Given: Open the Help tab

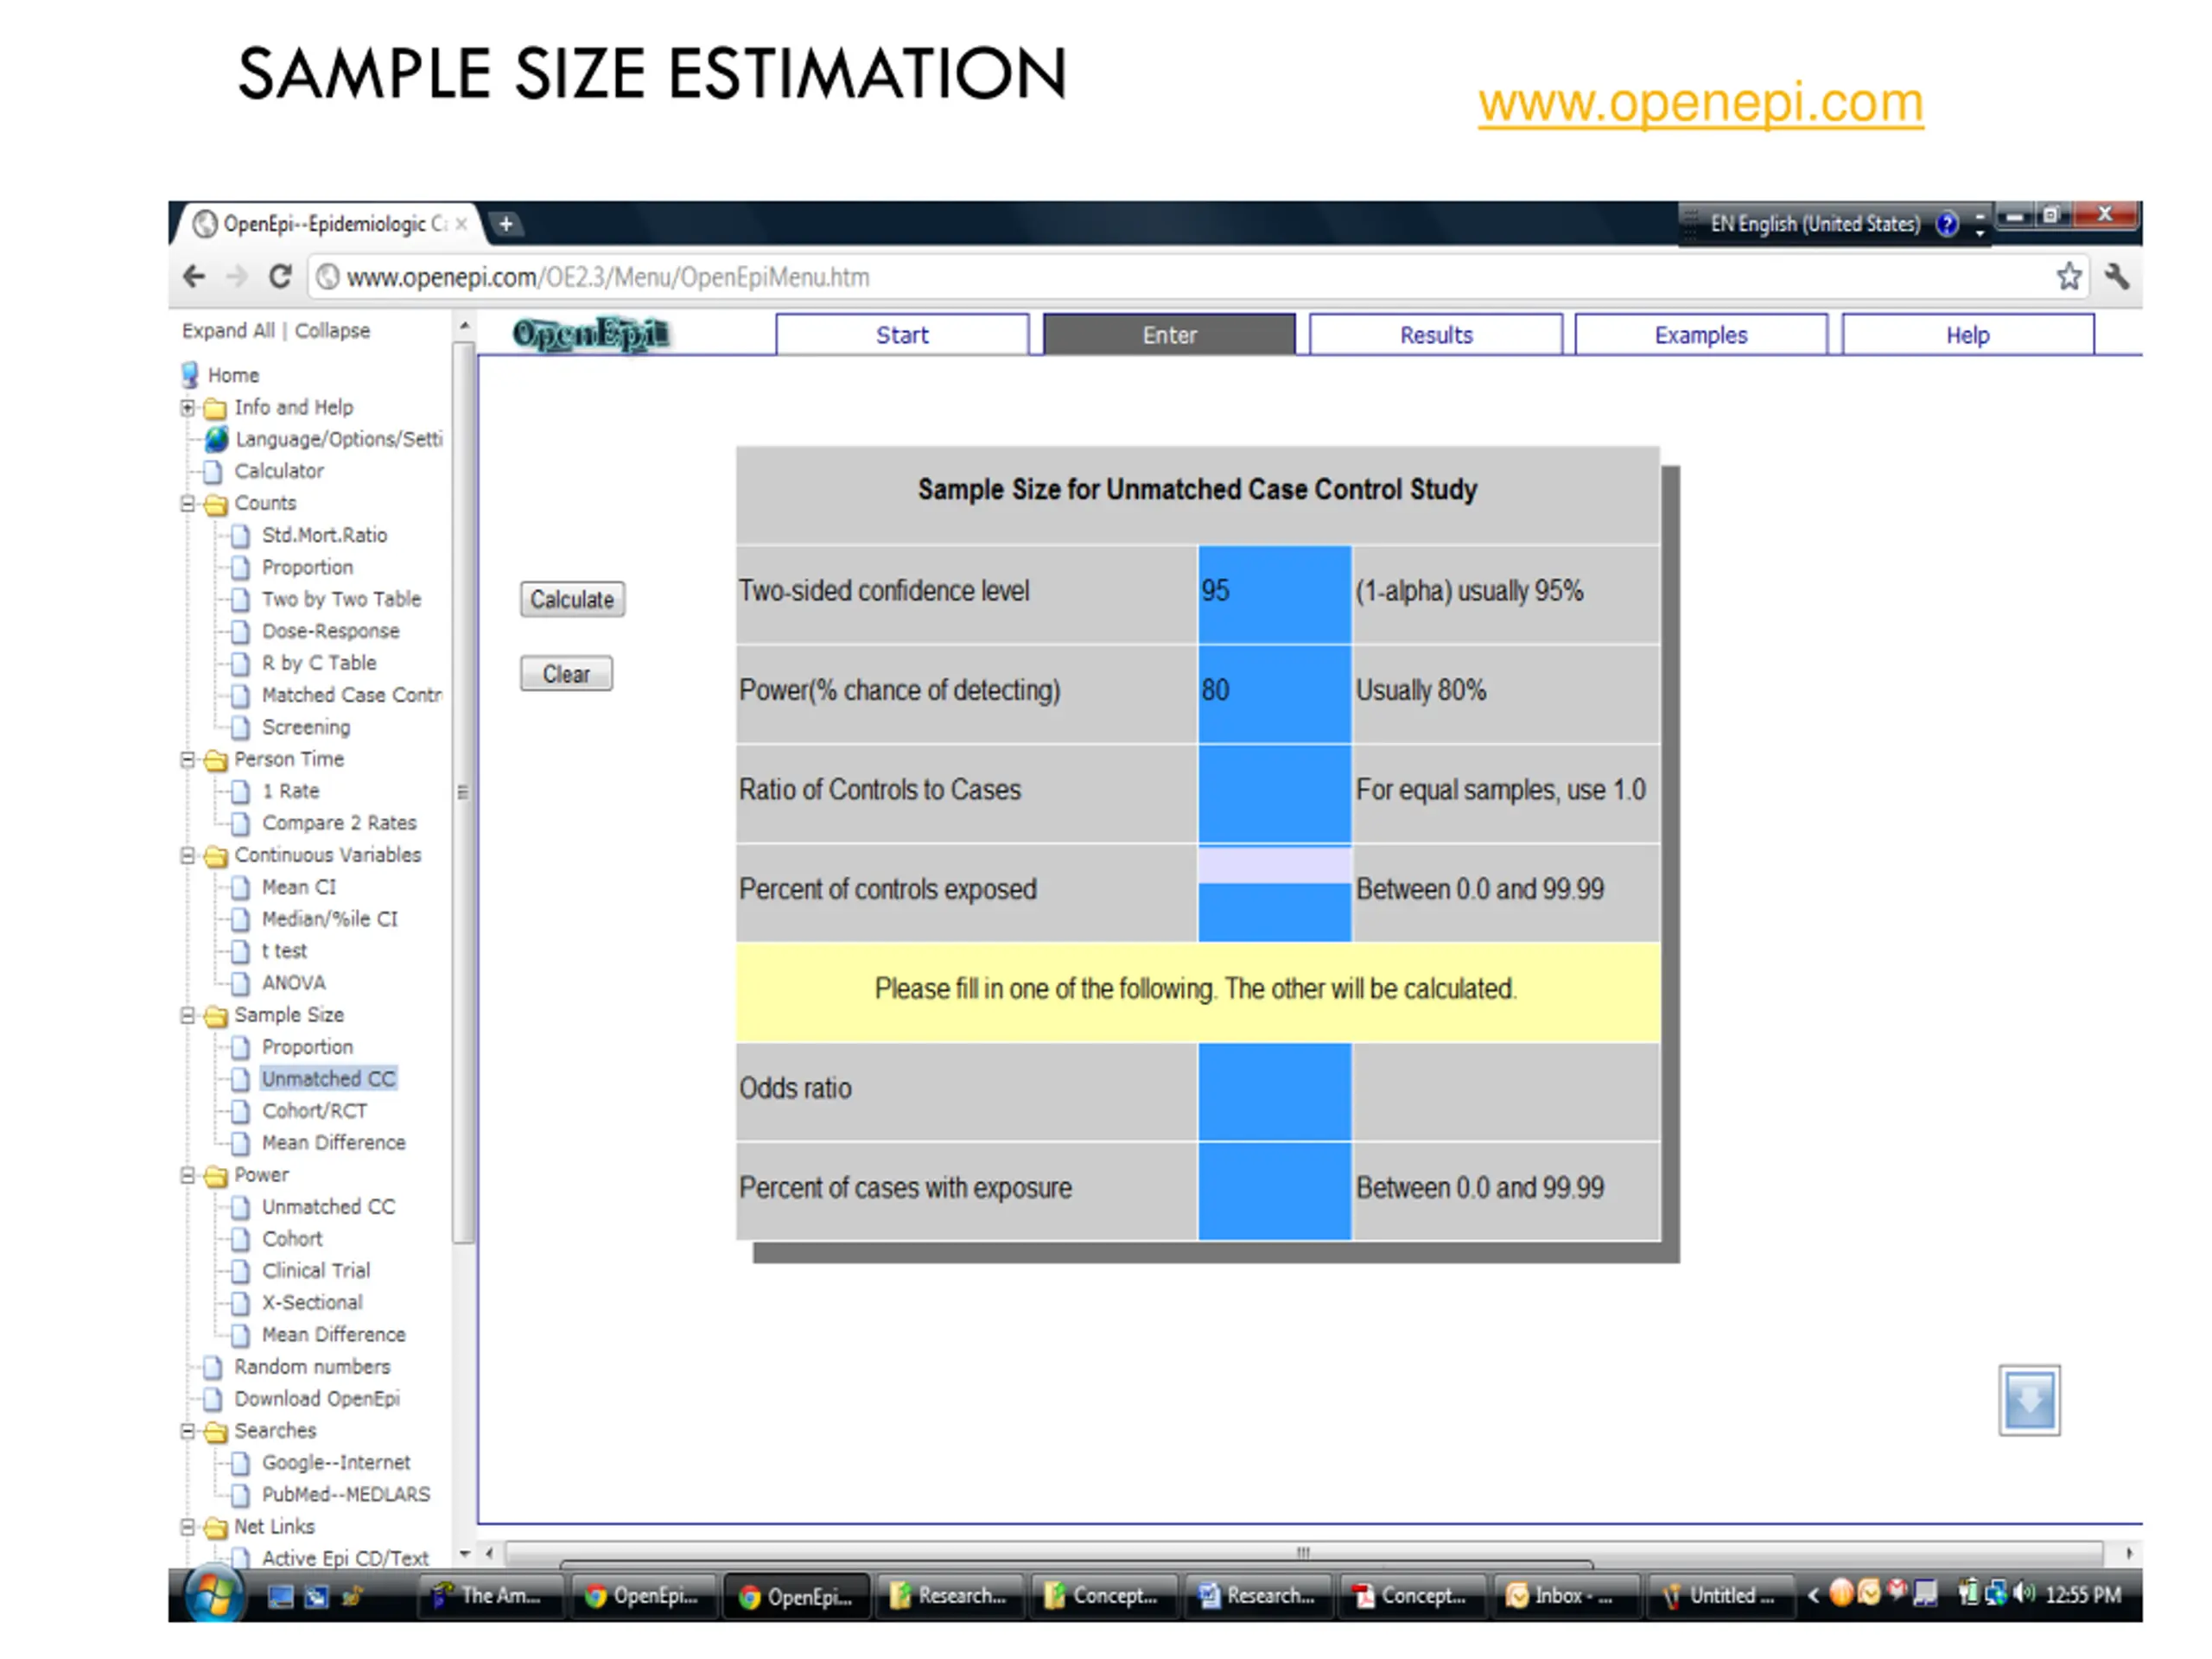Looking at the screenshot, I should click(x=1968, y=335).
